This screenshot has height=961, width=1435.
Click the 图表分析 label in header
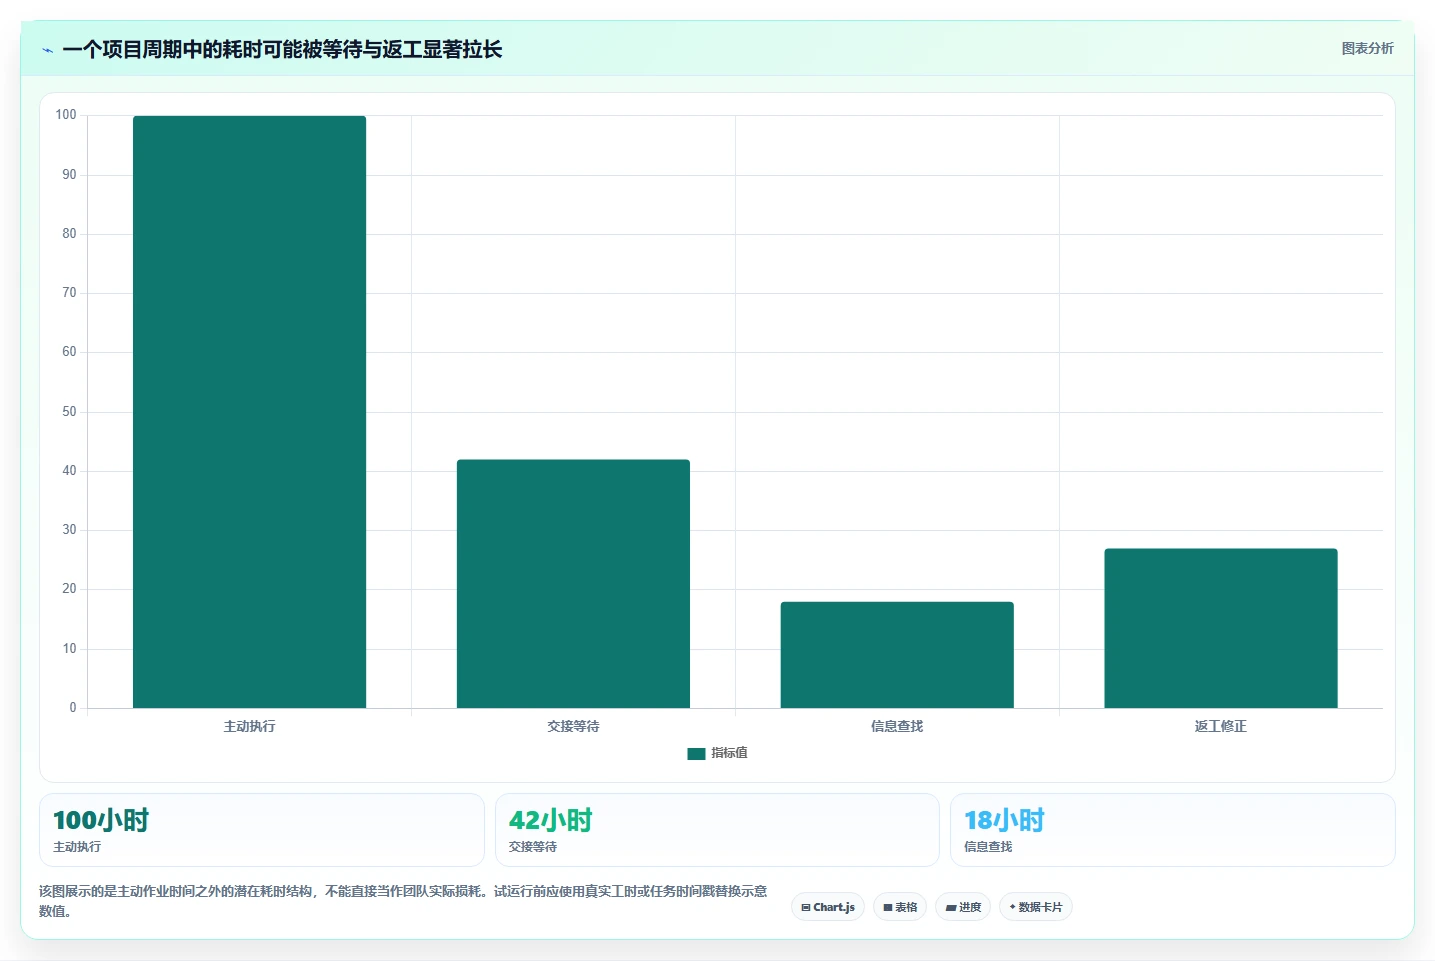point(1367,48)
